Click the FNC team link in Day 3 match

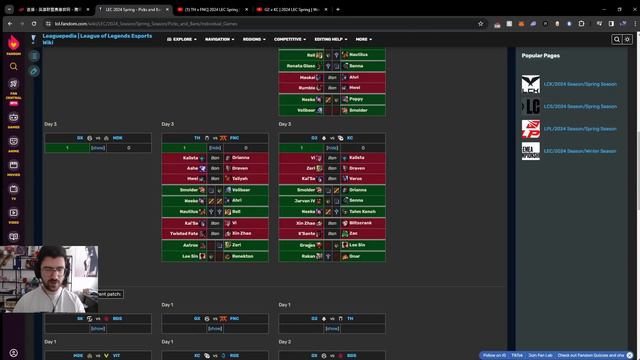click(x=234, y=138)
